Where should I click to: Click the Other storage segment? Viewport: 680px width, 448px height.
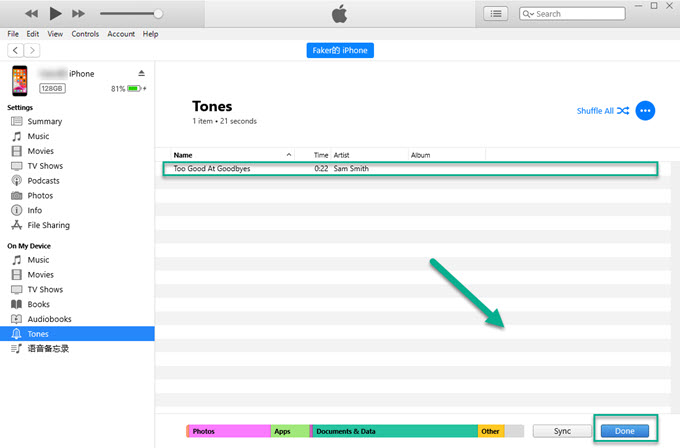point(491,431)
